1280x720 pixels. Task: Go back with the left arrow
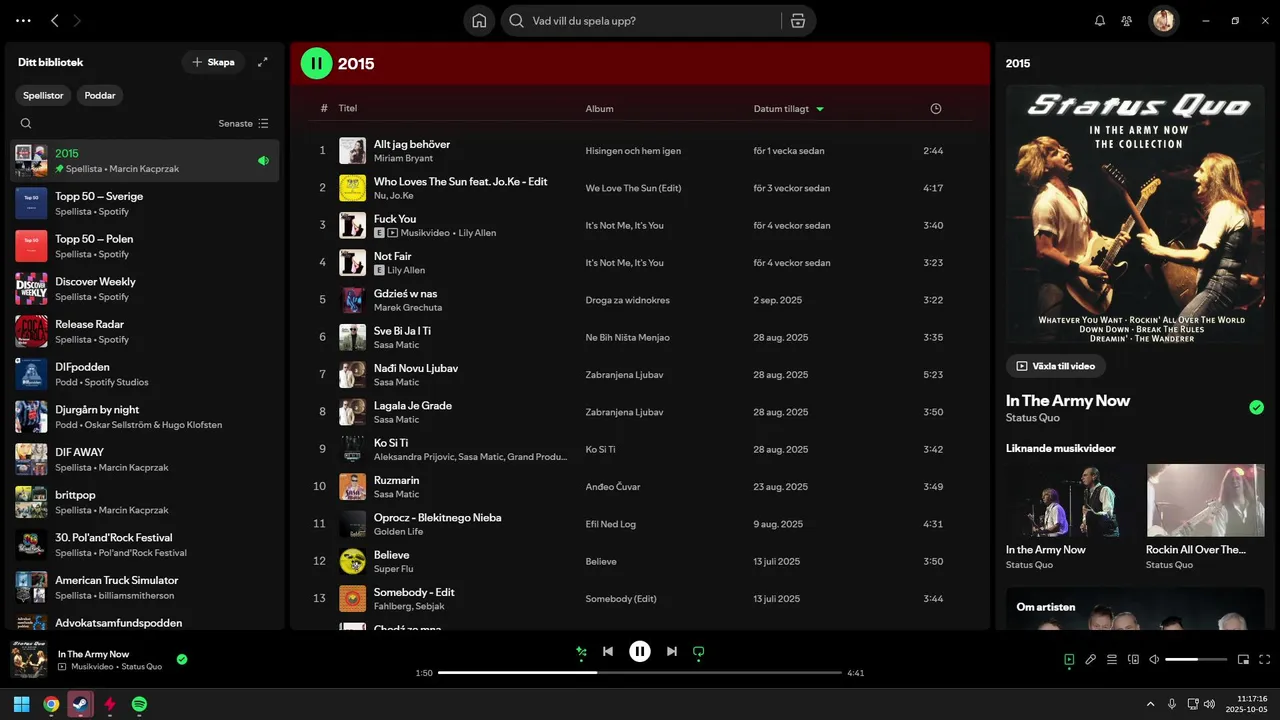(55, 21)
